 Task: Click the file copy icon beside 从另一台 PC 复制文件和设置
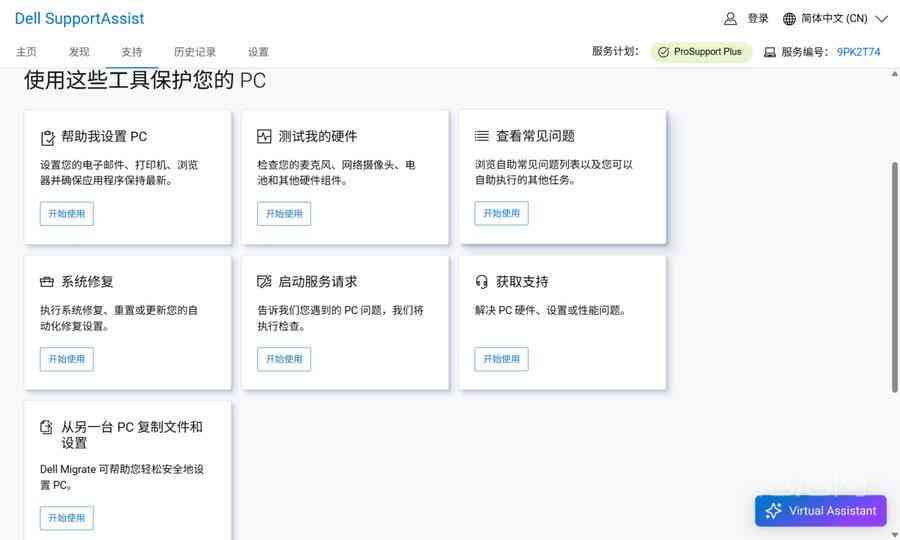coord(46,427)
